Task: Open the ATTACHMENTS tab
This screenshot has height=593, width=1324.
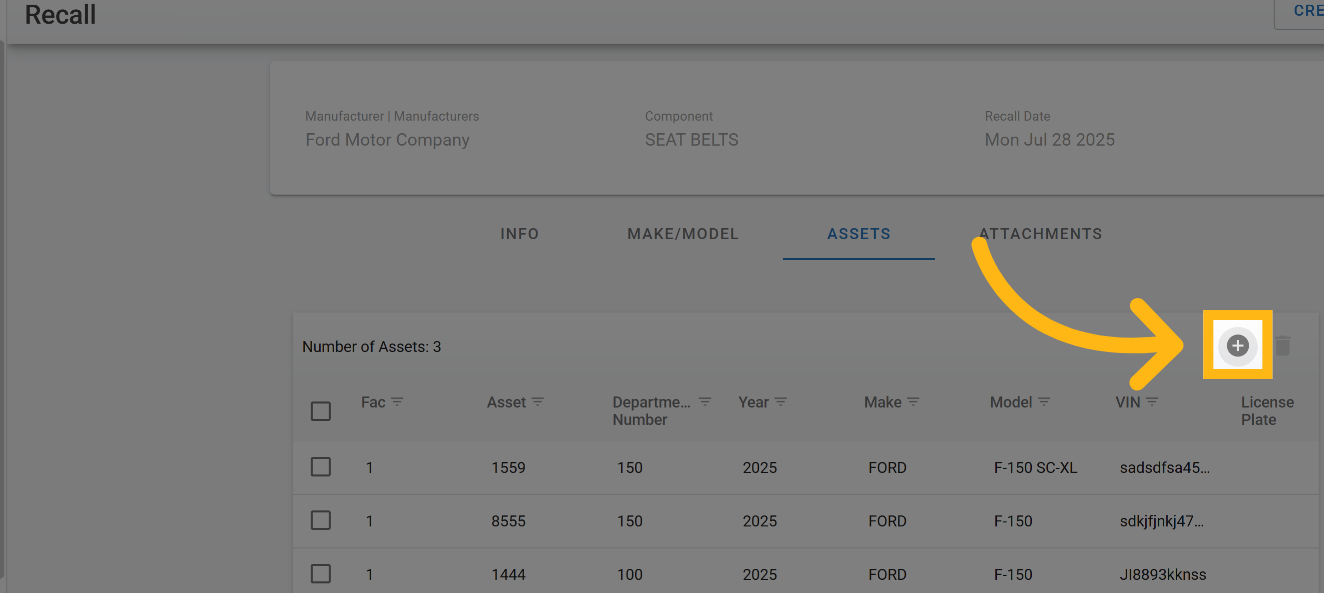Action: pos(1040,234)
